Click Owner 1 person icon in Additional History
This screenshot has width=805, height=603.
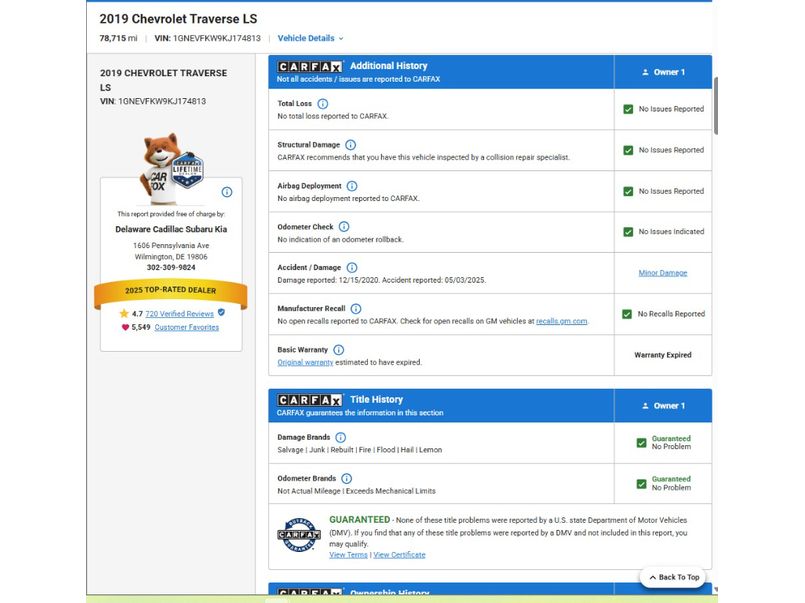pos(645,72)
